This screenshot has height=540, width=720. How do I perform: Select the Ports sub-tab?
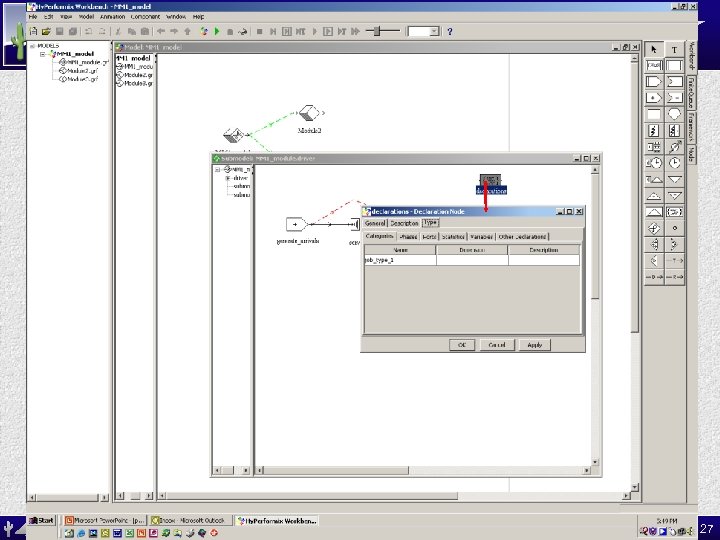[x=429, y=236]
